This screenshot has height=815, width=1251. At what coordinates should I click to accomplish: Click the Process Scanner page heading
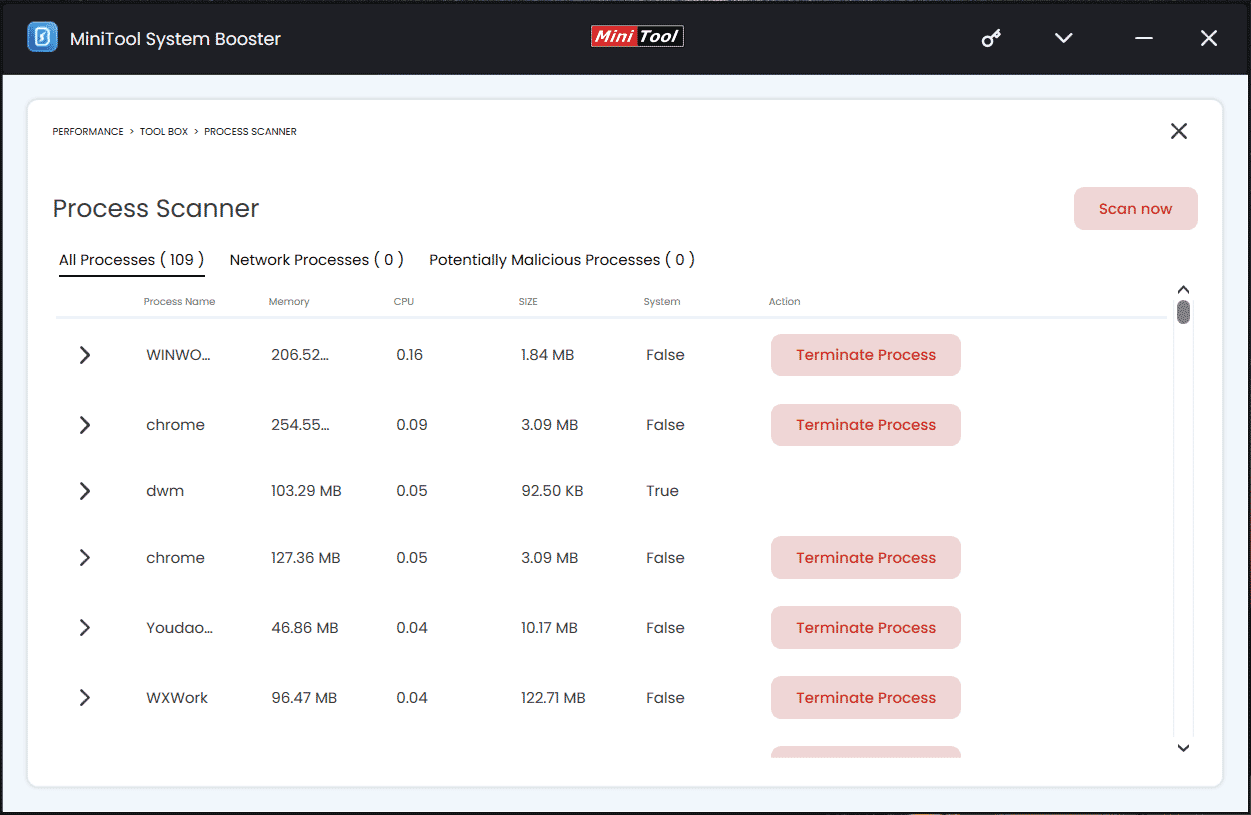156,209
